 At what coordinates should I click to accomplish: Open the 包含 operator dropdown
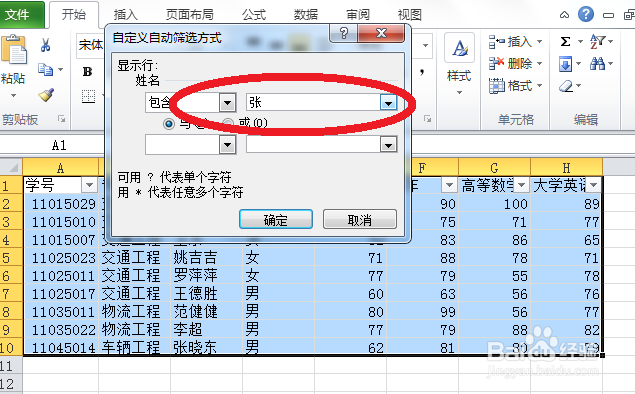(x=227, y=103)
